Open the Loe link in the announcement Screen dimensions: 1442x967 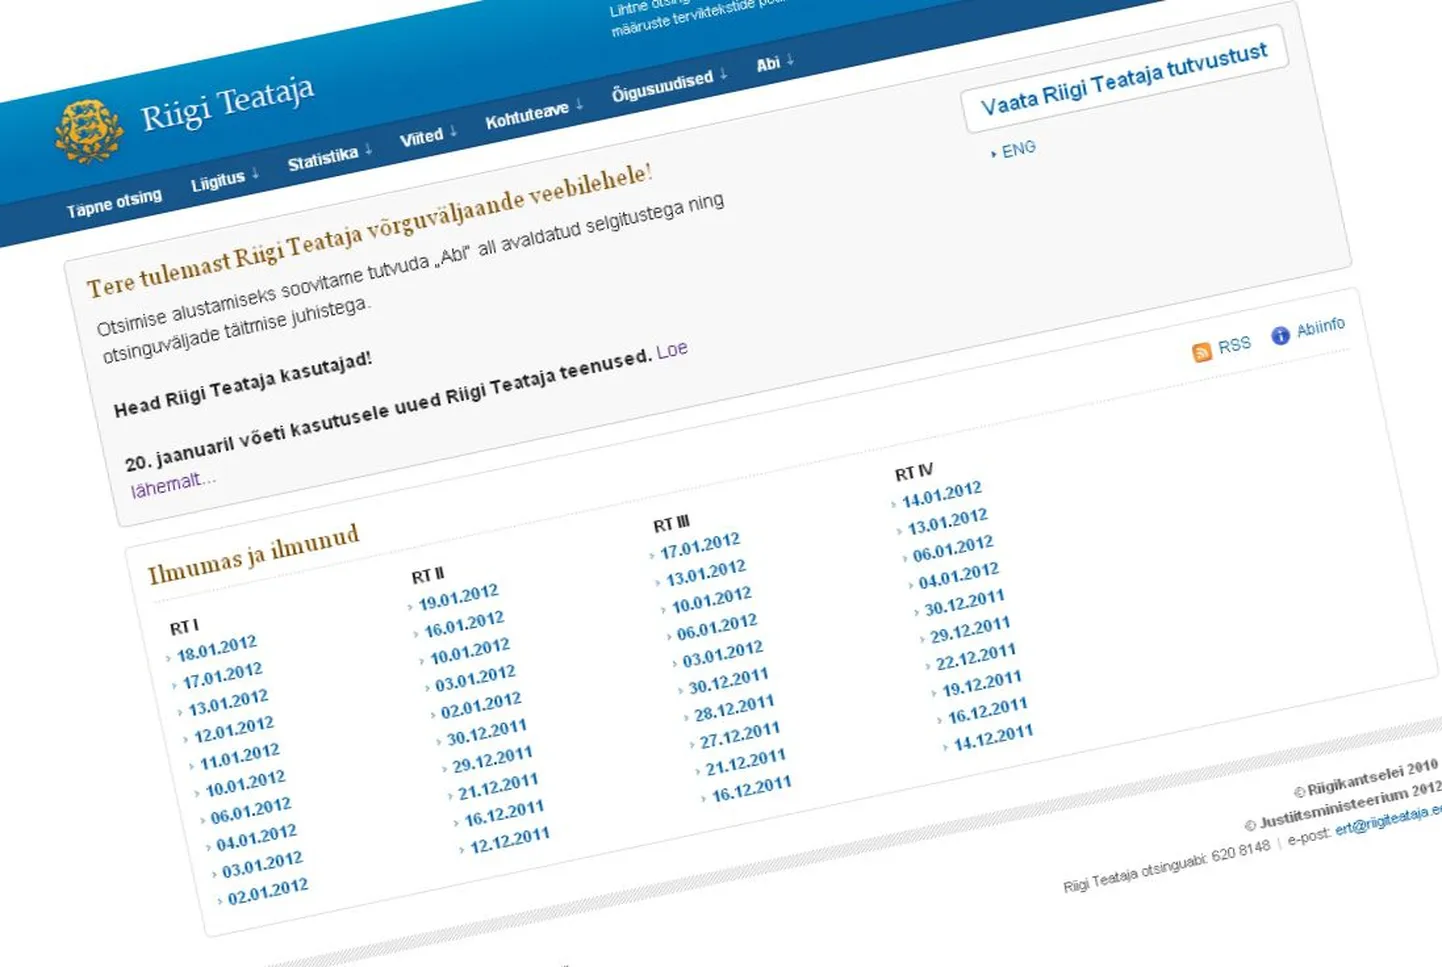[x=672, y=351]
